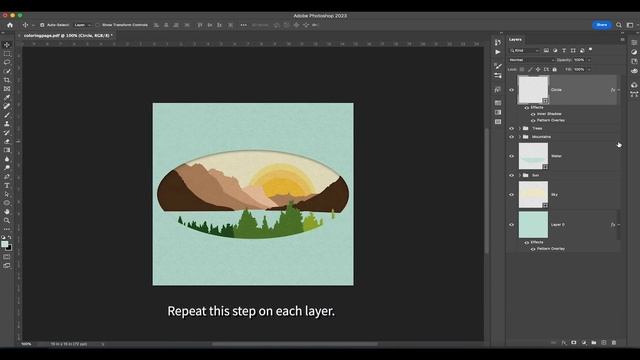Hide the Sky layer
640x360 pixels.
(511, 195)
